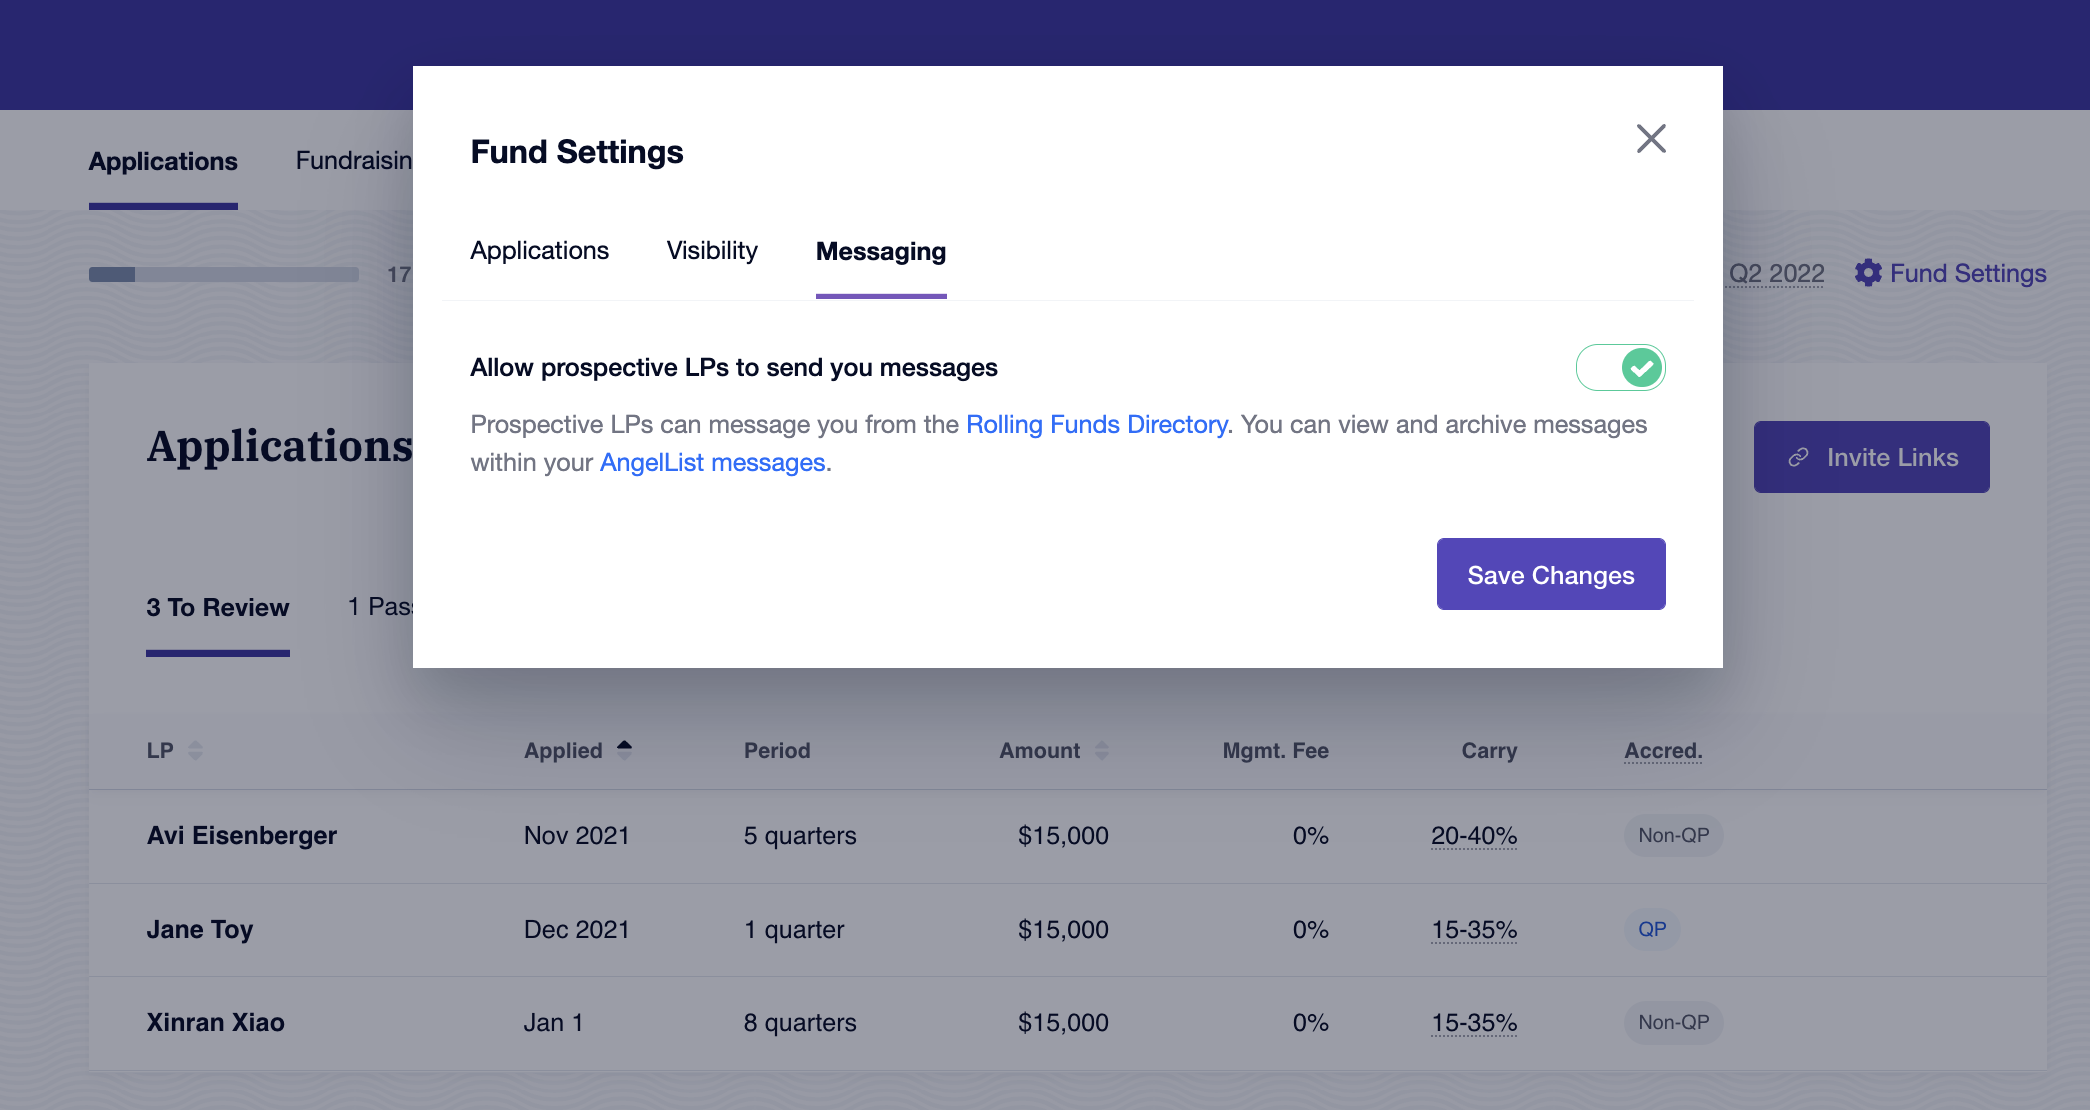
Task: Select the 3 To Review tab
Action: pos(218,607)
